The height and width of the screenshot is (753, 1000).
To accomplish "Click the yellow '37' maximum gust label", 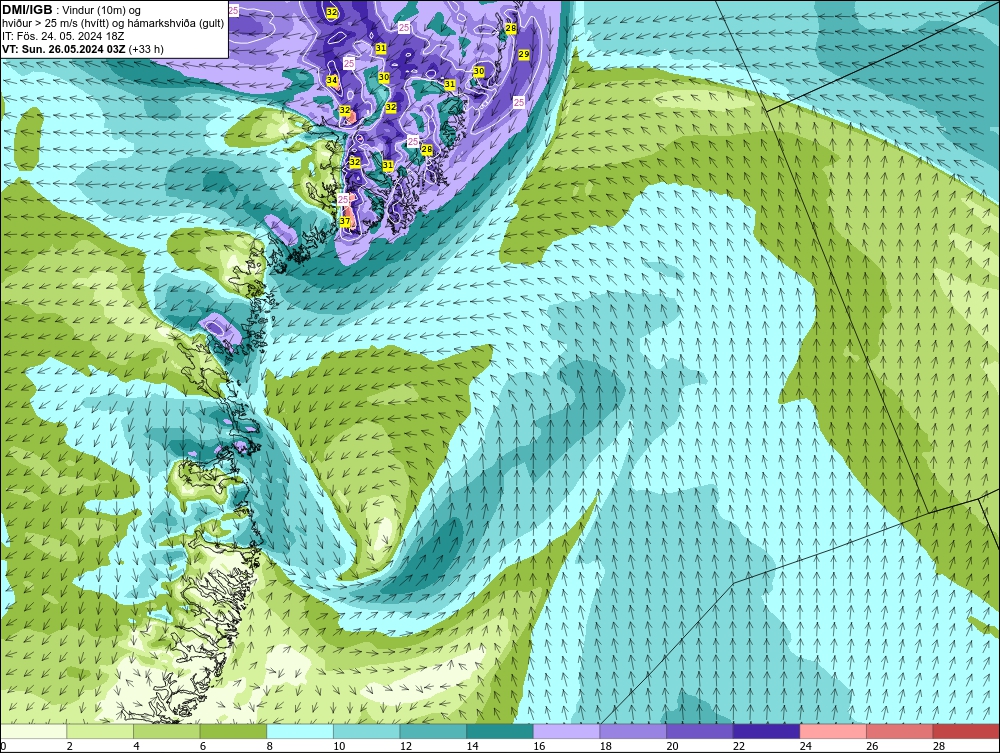I will [345, 221].
